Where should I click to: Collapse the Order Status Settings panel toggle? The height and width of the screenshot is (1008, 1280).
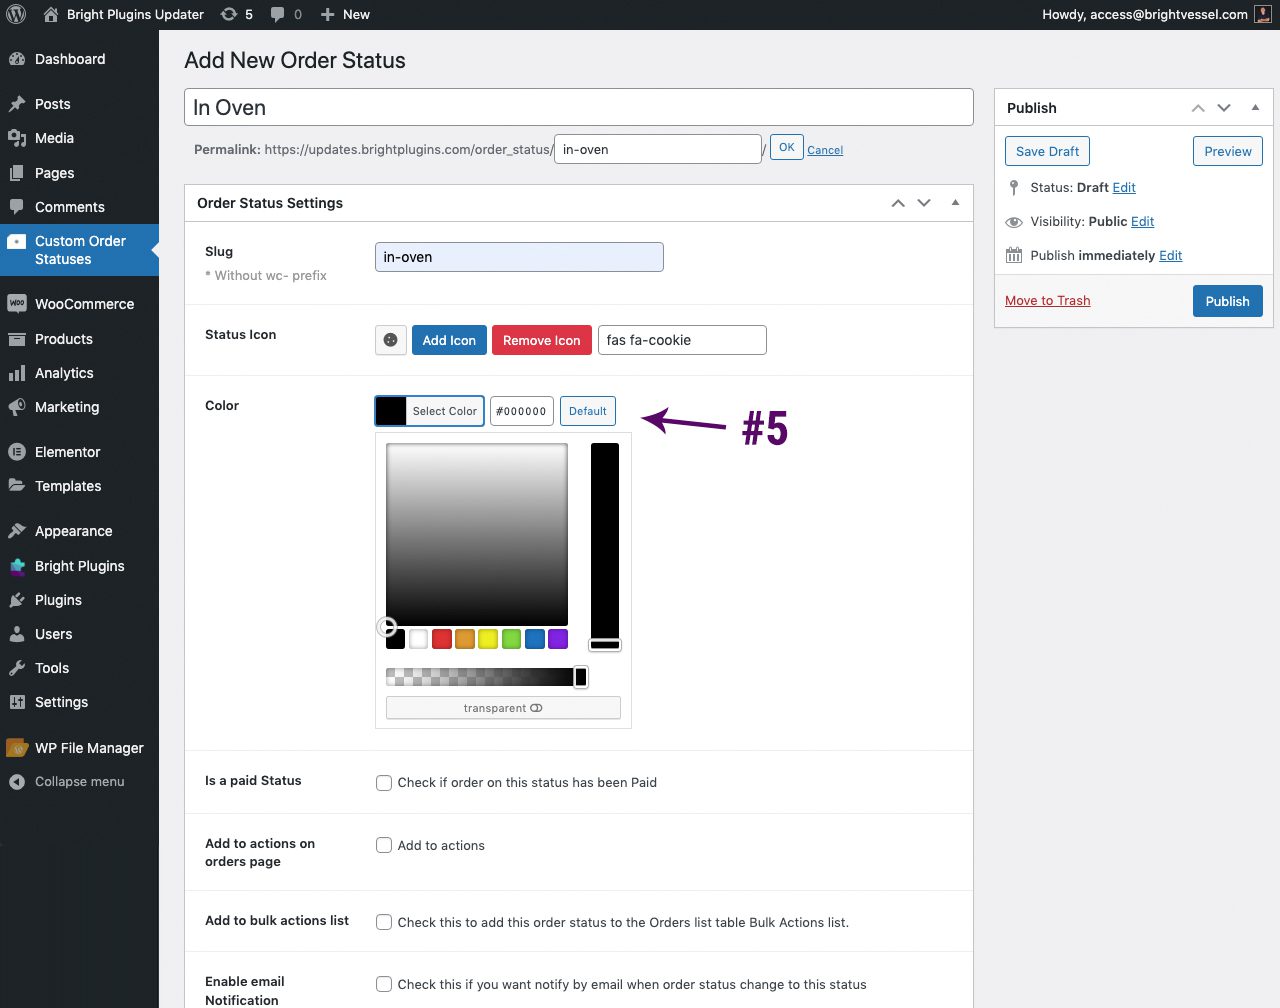(955, 203)
